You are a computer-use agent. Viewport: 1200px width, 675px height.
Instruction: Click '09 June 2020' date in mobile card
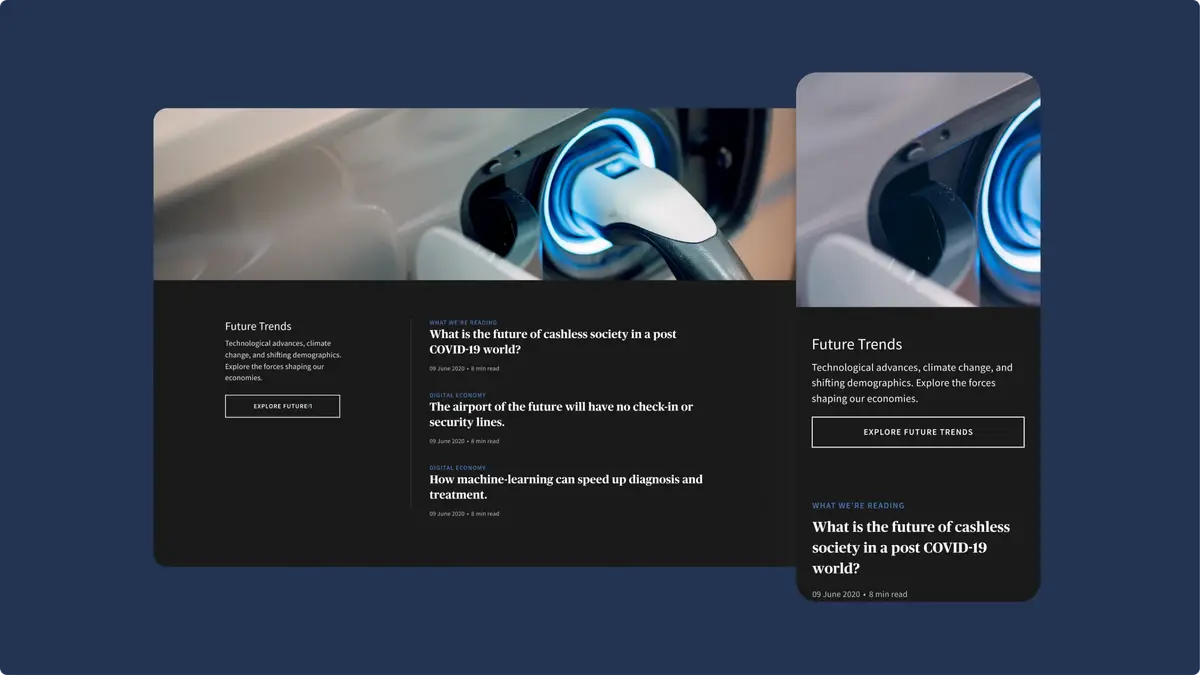(836, 594)
